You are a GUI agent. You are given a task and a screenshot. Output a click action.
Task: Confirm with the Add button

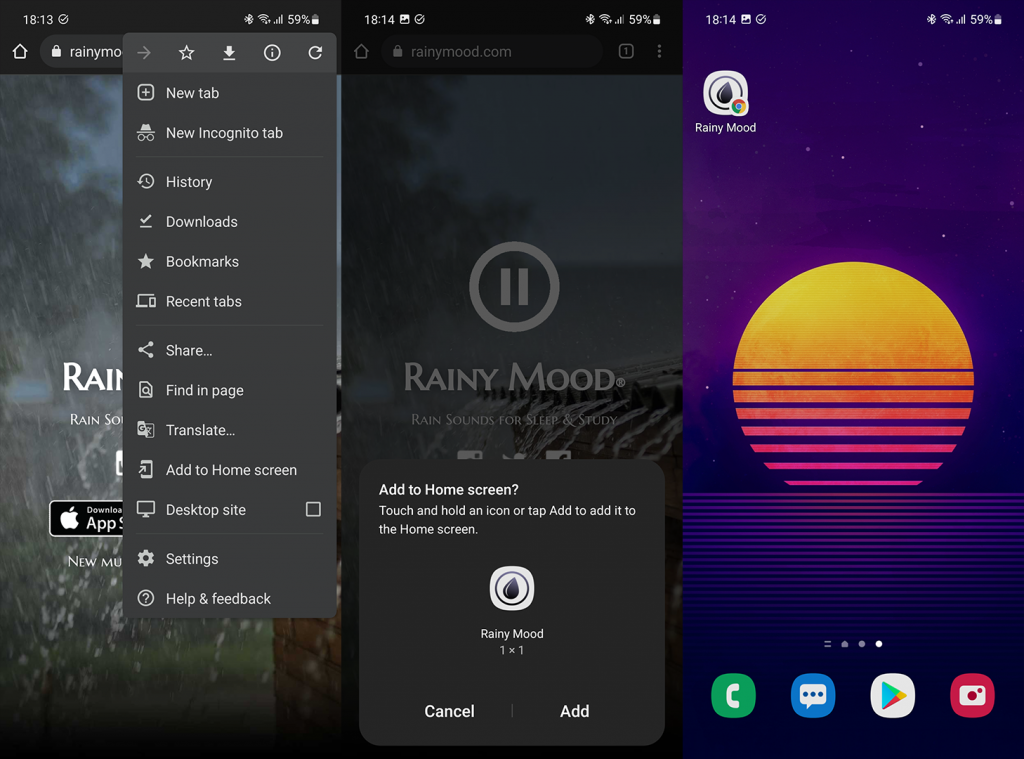(575, 711)
